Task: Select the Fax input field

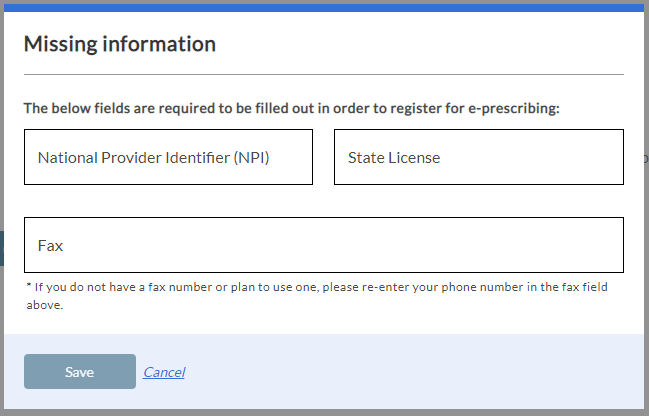Action: [323, 245]
